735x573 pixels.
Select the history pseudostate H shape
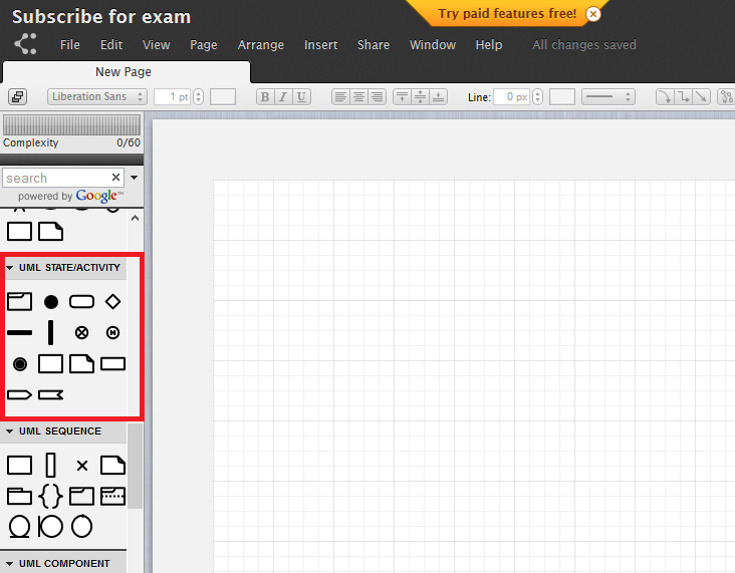coord(112,333)
